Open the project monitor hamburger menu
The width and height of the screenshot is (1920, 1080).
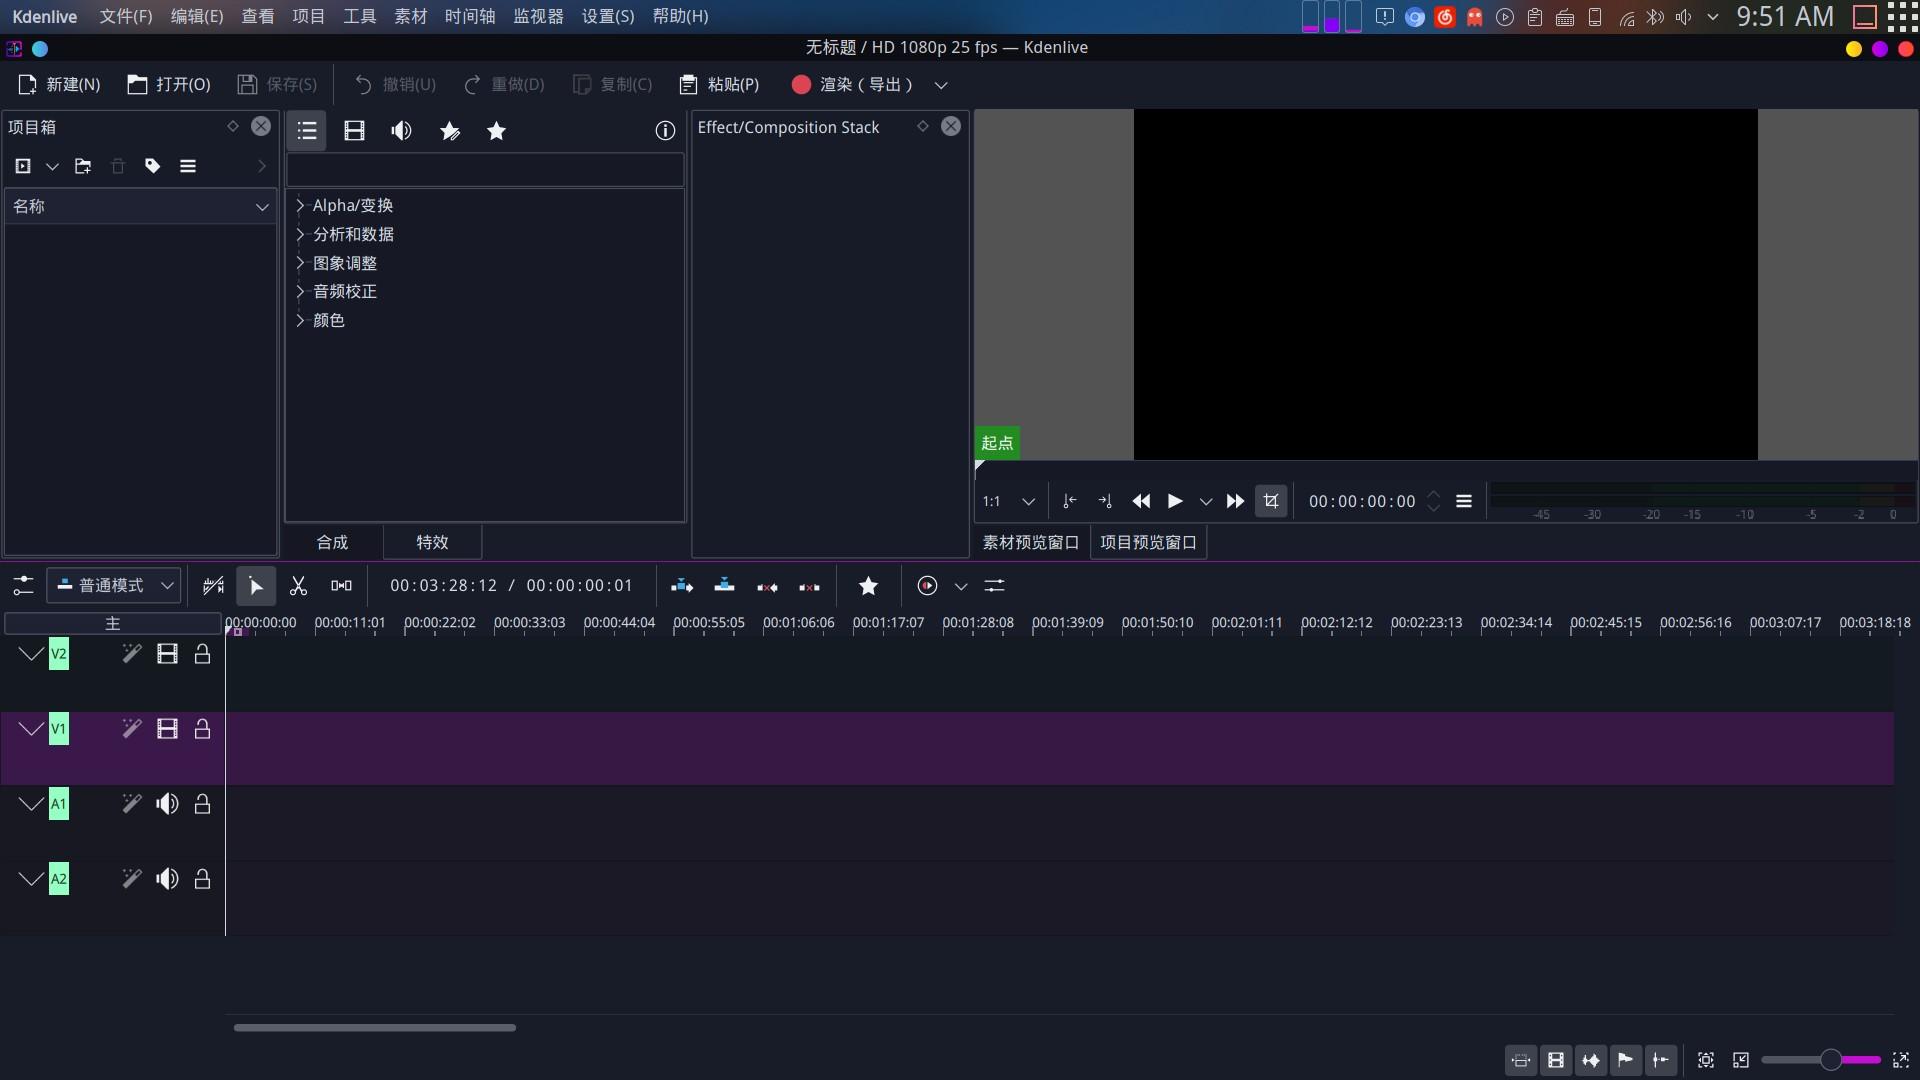1464,501
